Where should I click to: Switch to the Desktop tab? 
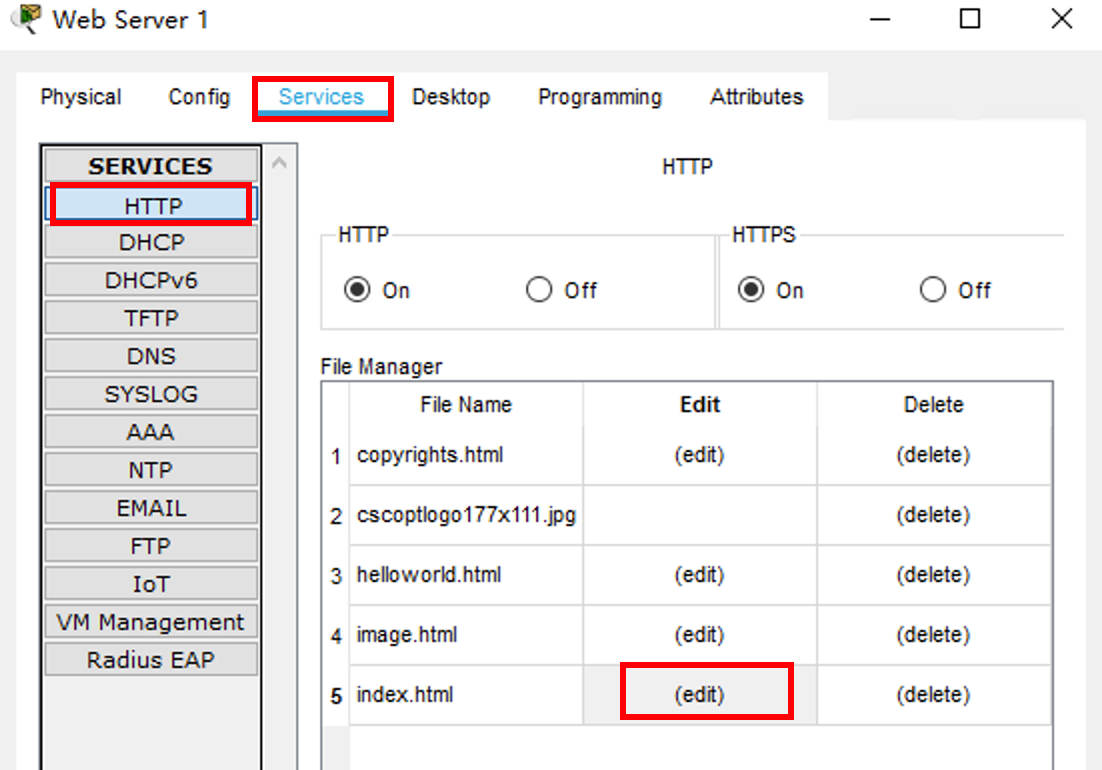coord(451,97)
